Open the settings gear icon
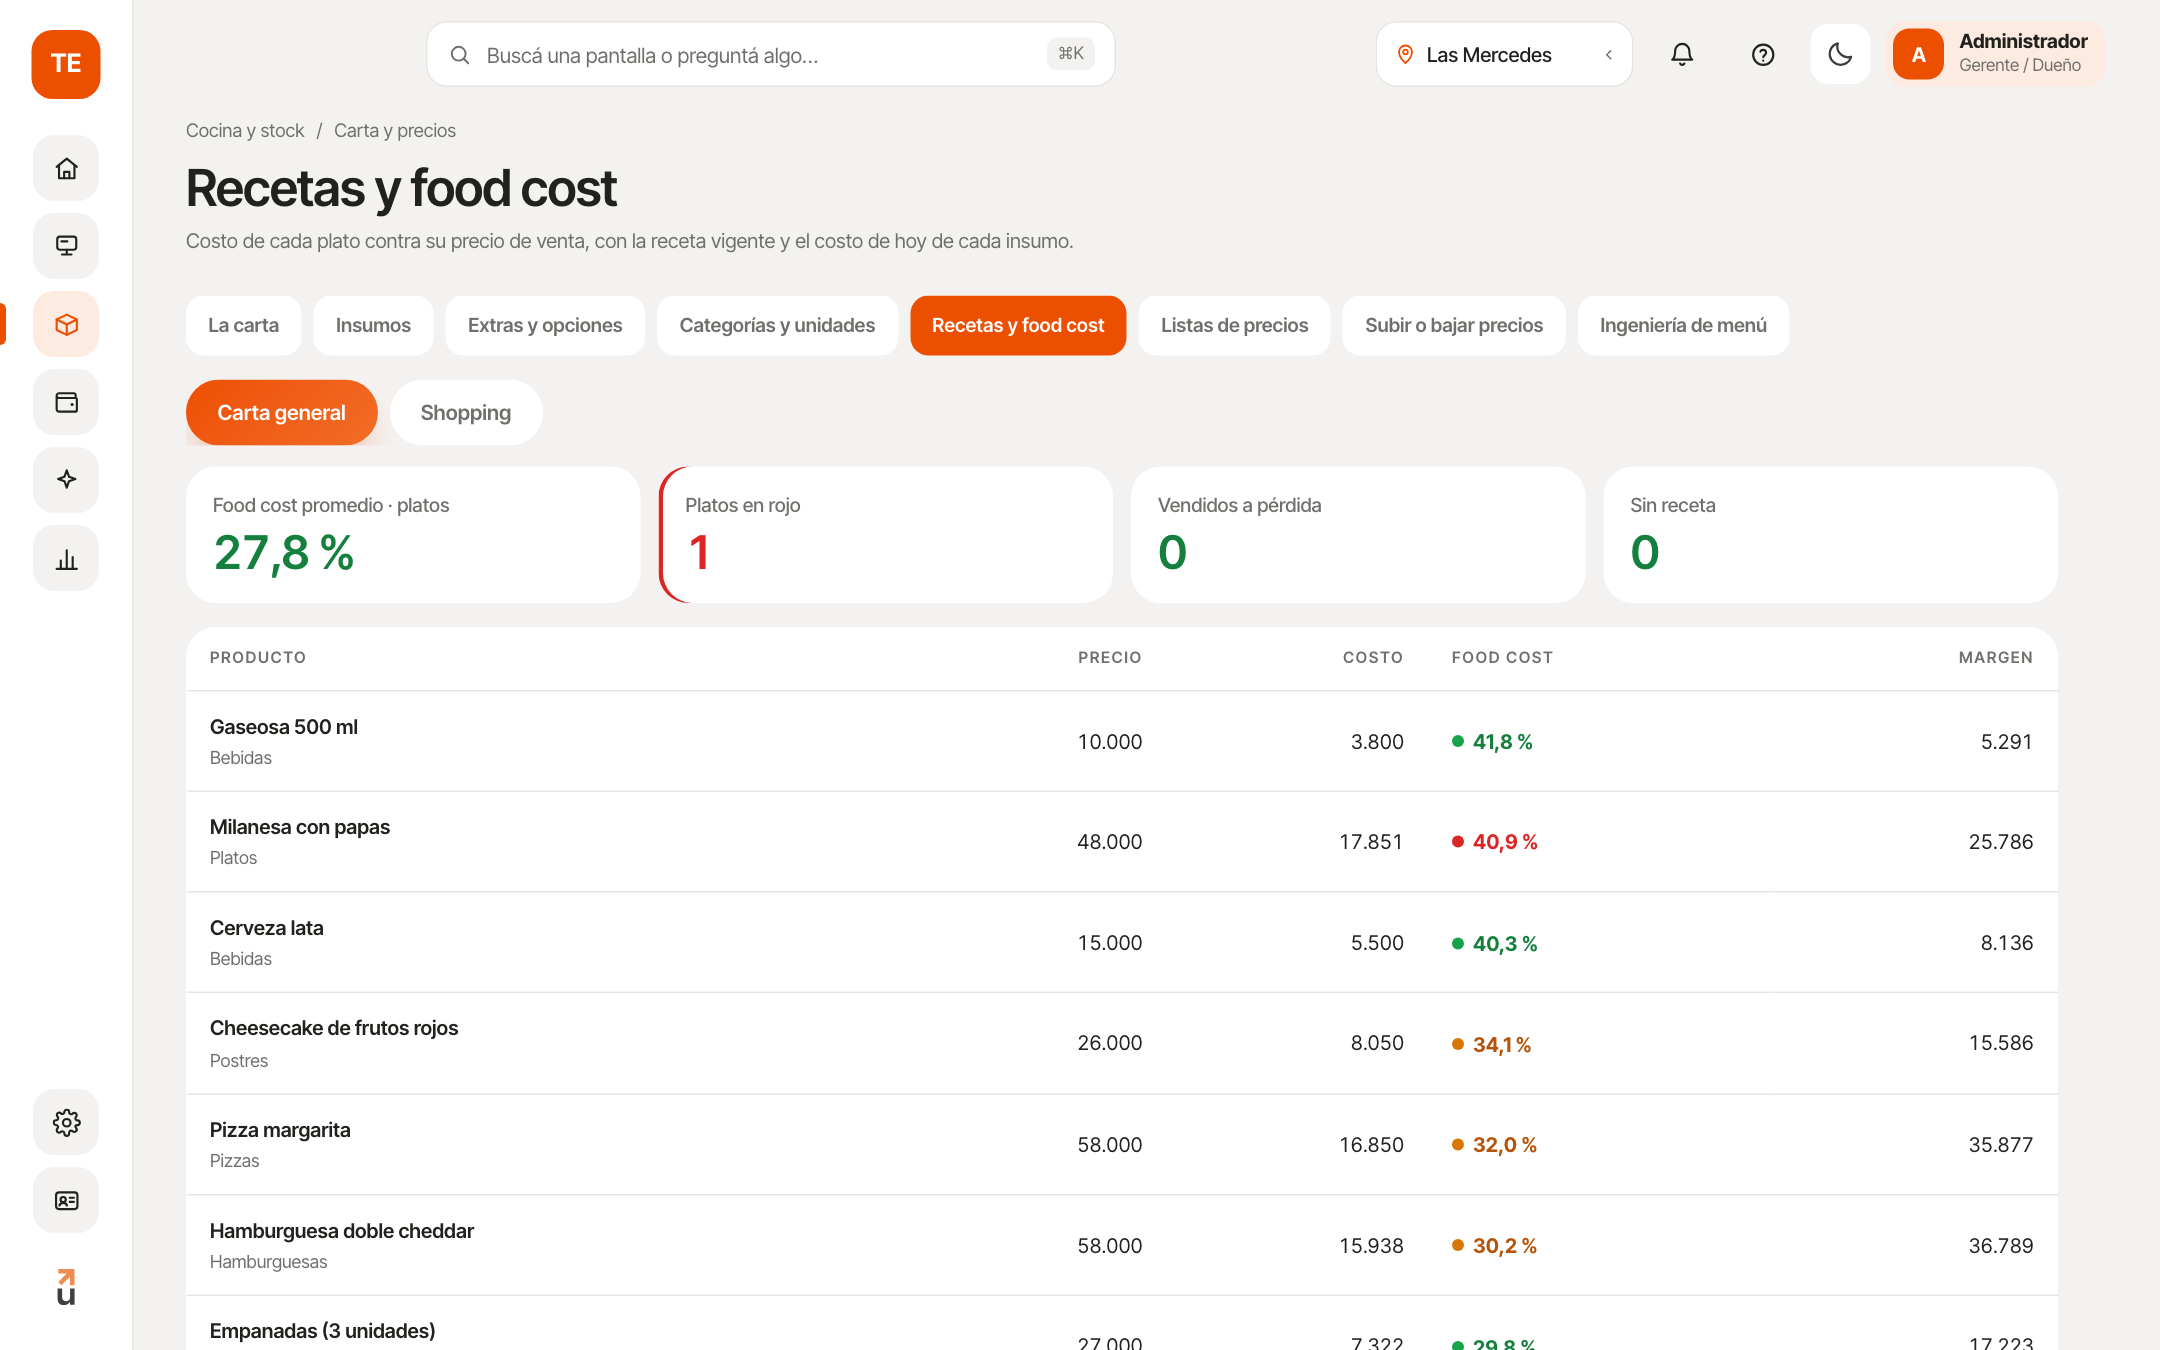2160x1350 pixels. (x=66, y=1122)
